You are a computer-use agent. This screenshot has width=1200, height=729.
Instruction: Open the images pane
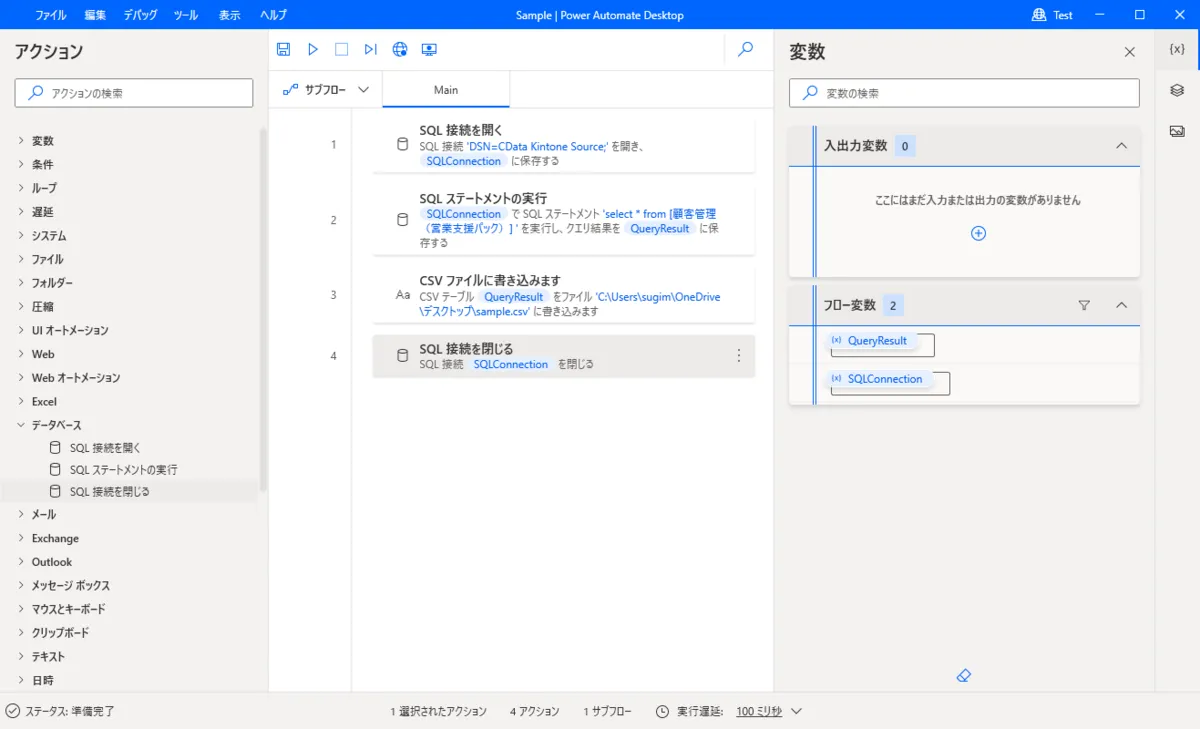1177,130
